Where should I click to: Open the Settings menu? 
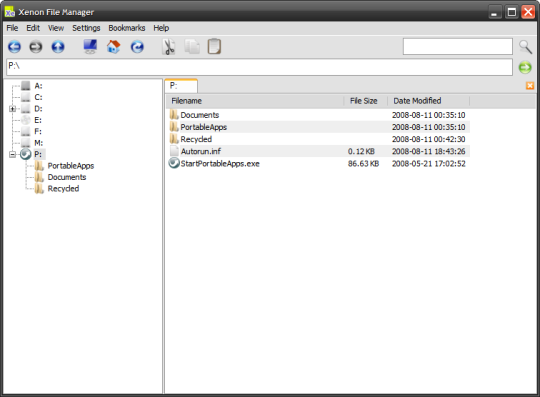pos(86,28)
